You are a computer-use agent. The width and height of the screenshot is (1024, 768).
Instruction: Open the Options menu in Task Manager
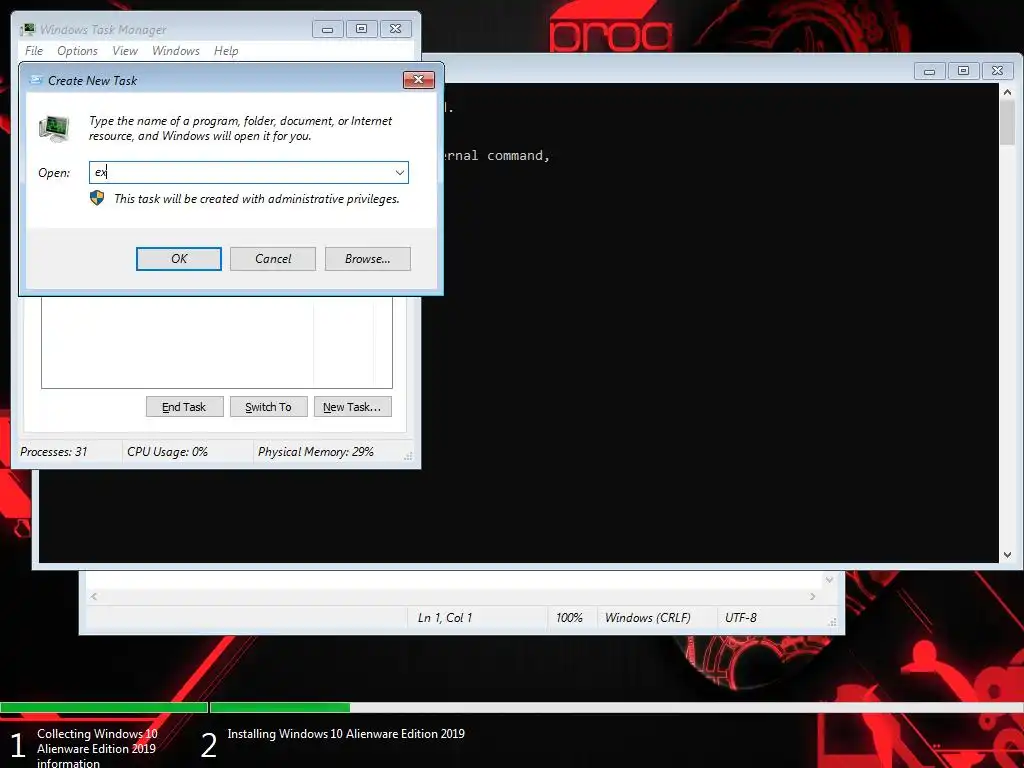77,50
